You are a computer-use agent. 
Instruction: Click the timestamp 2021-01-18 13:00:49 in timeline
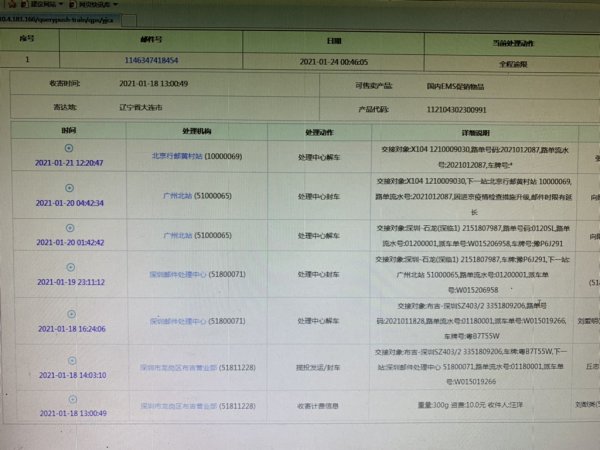click(x=73, y=413)
